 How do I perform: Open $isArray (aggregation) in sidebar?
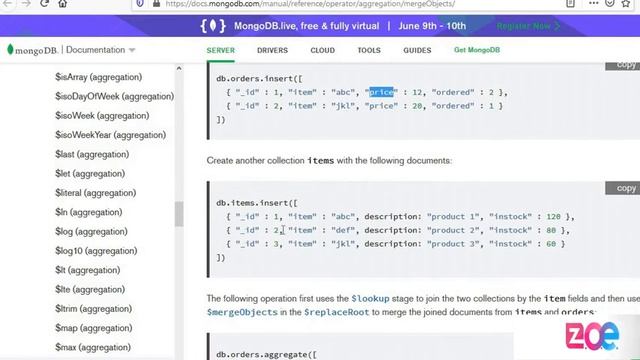(98, 77)
